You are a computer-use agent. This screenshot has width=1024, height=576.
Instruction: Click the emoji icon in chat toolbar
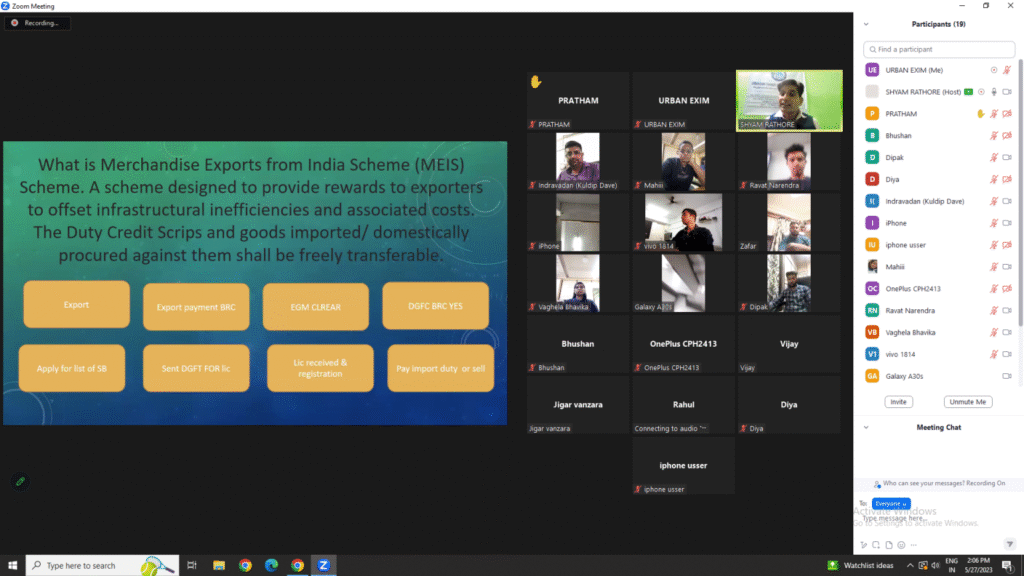(x=901, y=545)
